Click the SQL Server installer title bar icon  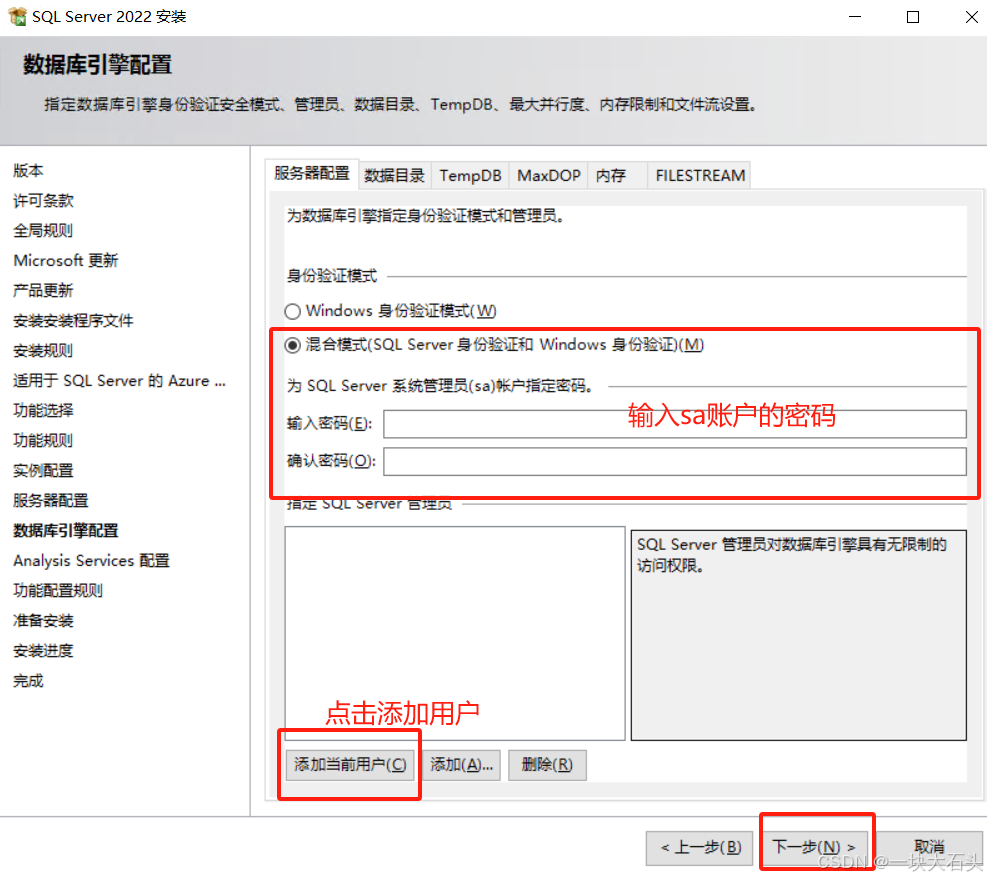17,16
